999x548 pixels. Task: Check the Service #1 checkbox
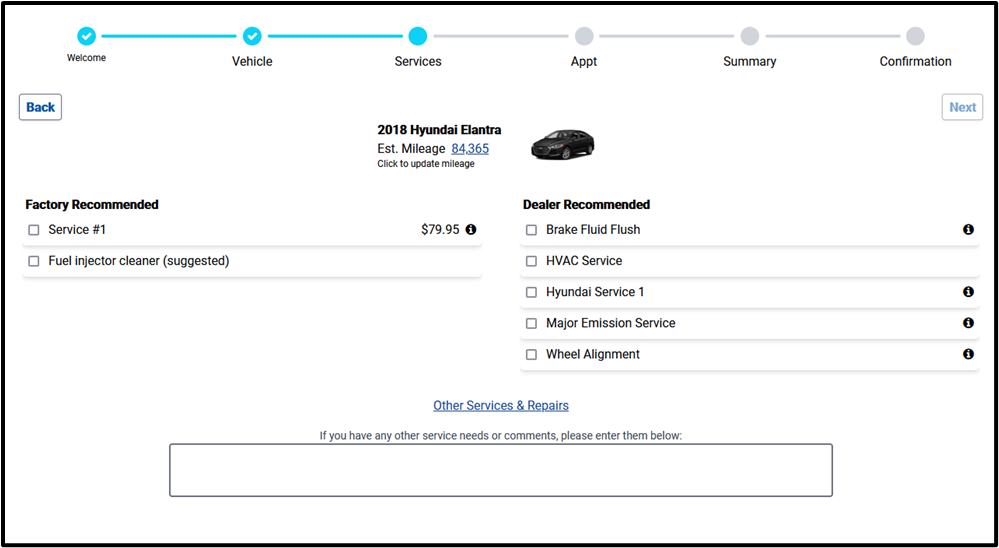pyautogui.click(x=34, y=230)
